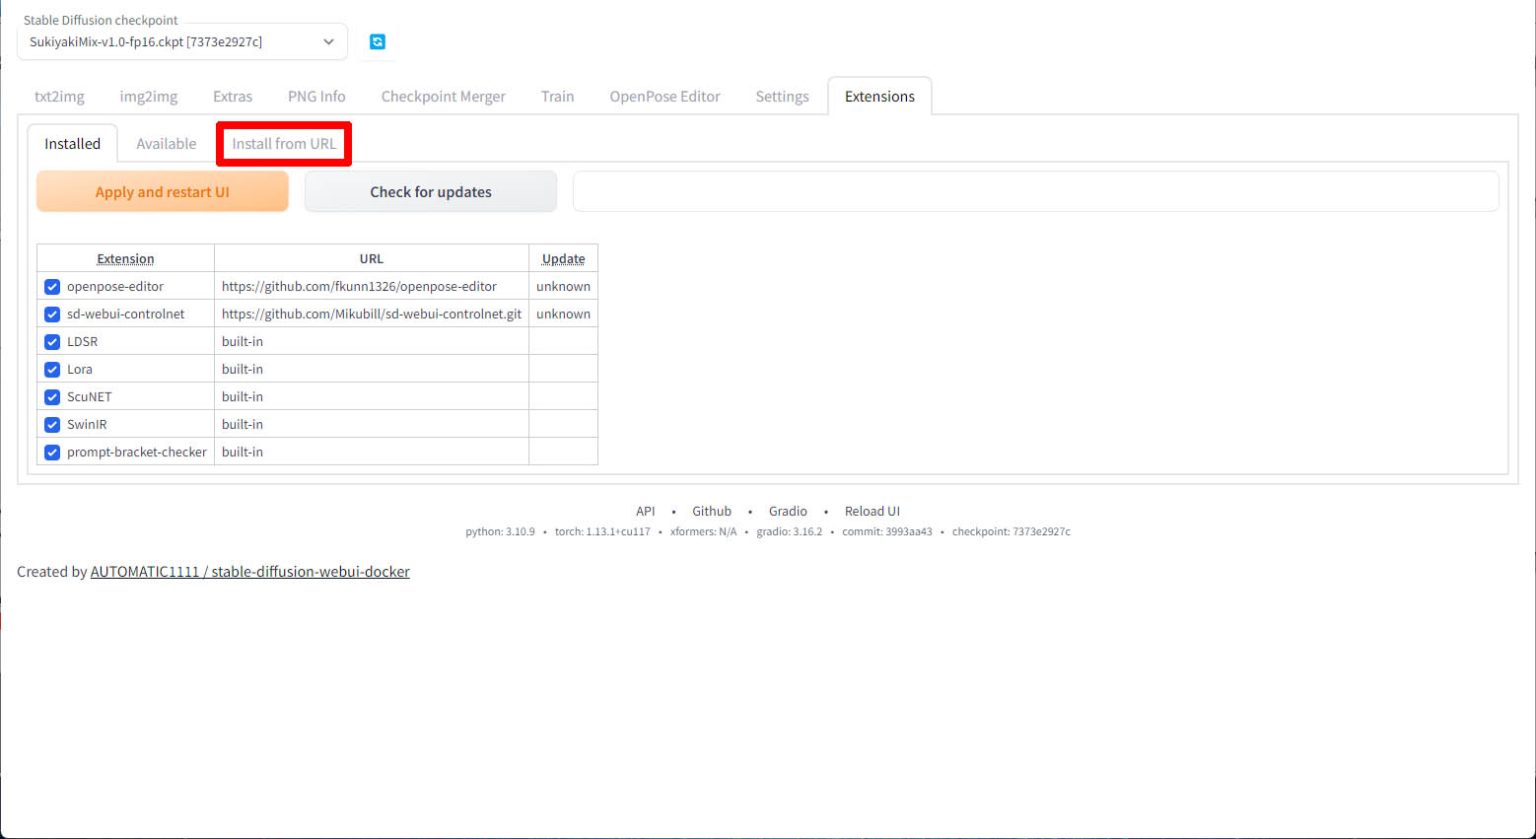
Task: Disable the ScuNET extension checkbox
Action: (53, 397)
